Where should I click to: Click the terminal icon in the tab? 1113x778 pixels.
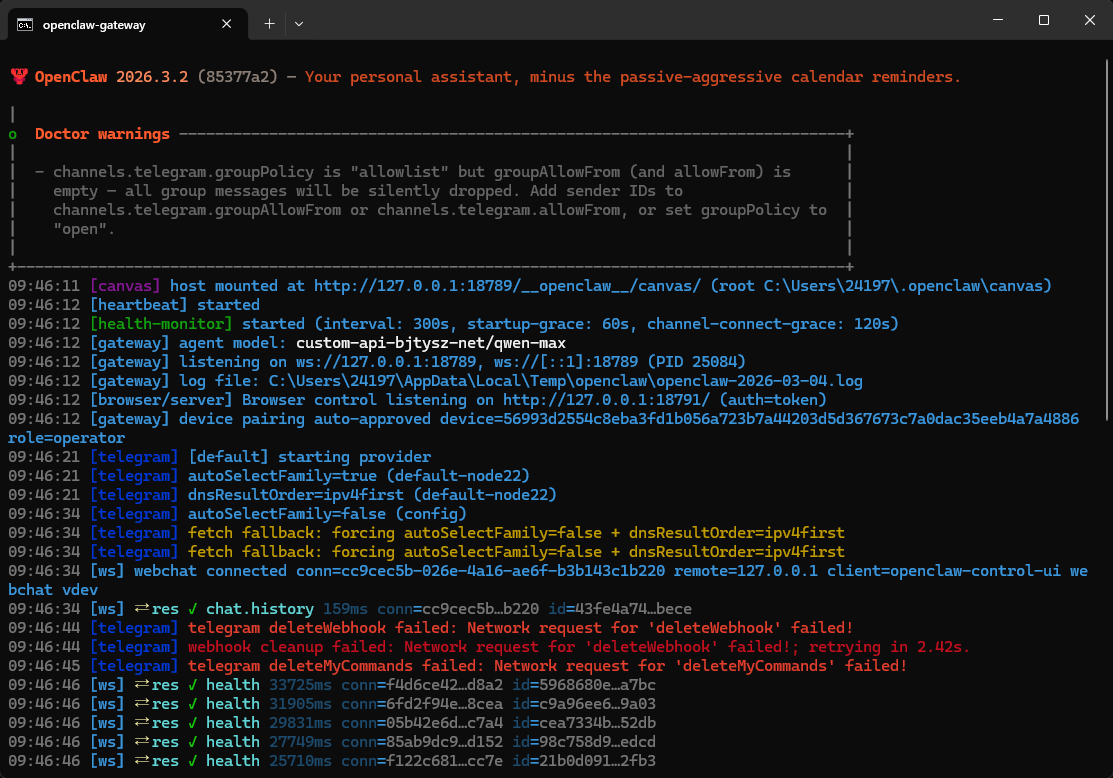coord(25,25)
